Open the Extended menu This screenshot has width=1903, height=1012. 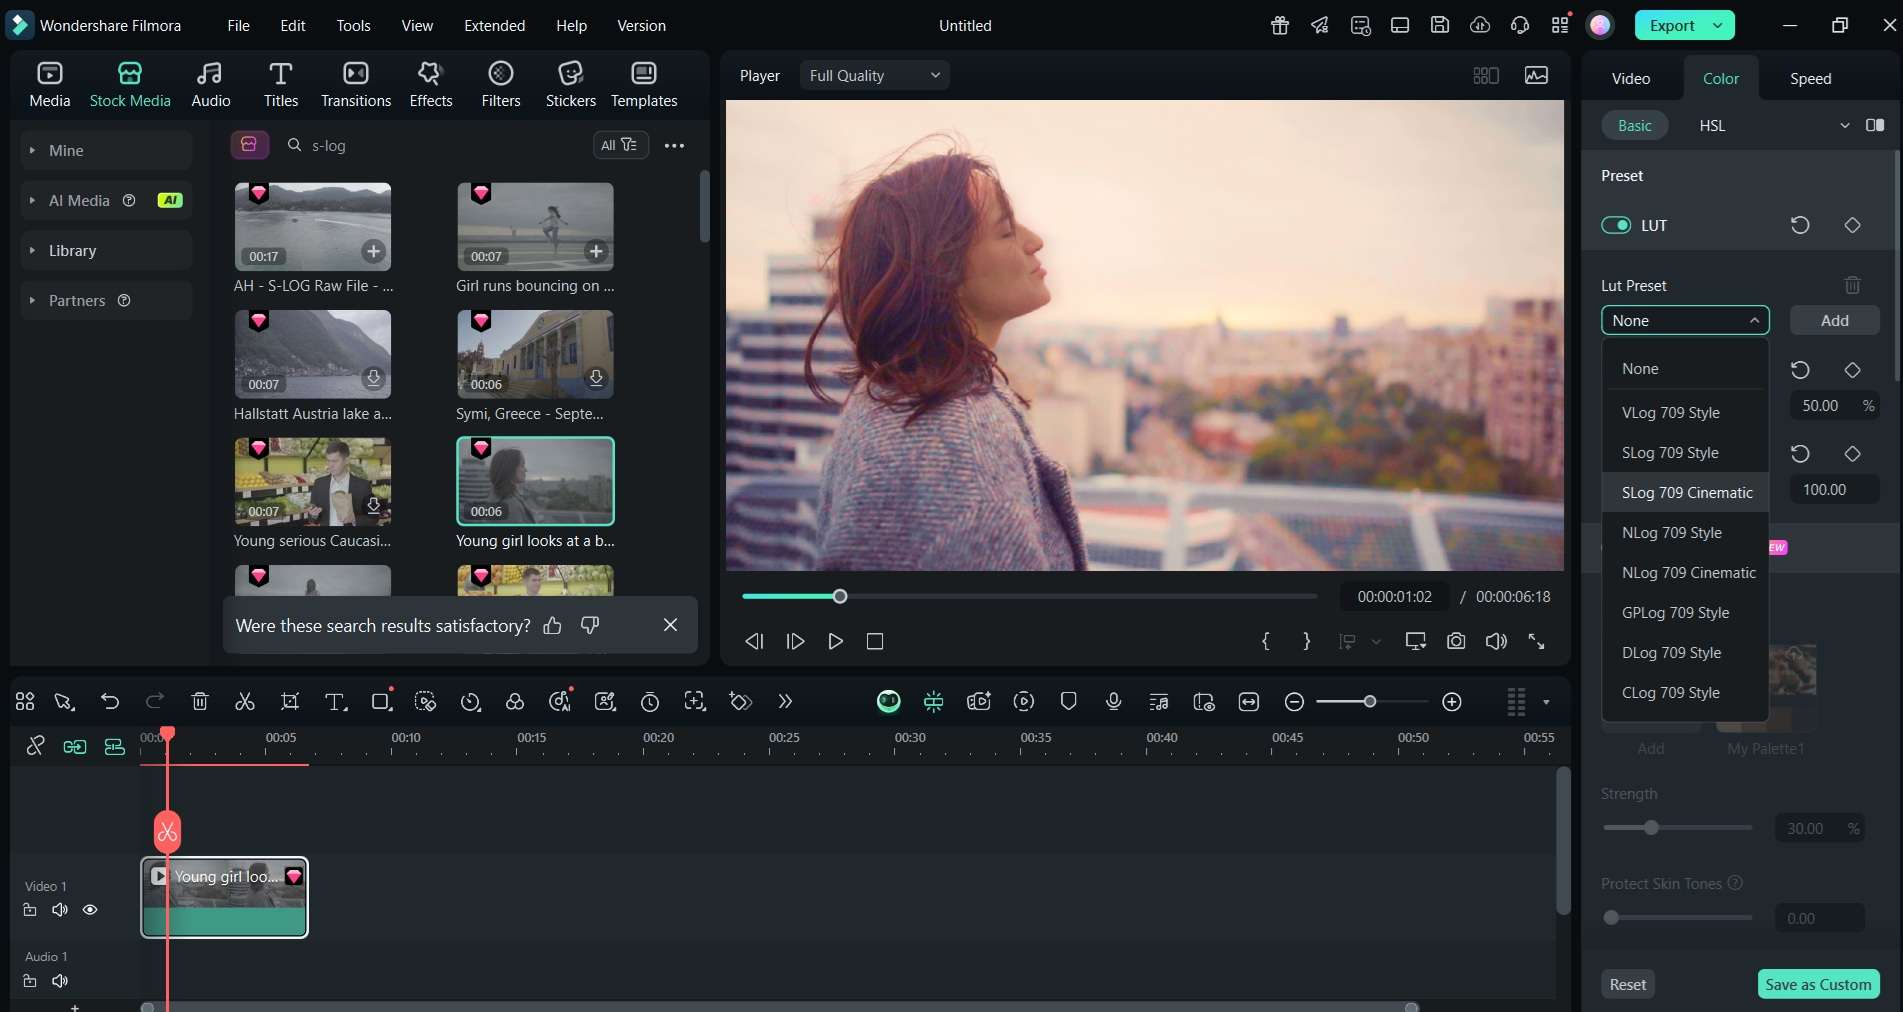494,25
